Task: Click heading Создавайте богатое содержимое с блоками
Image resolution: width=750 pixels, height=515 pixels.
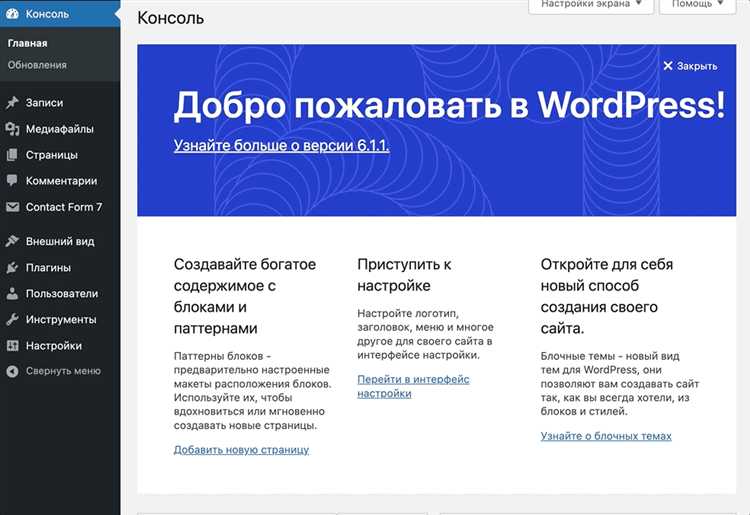Action: point(244,296)
